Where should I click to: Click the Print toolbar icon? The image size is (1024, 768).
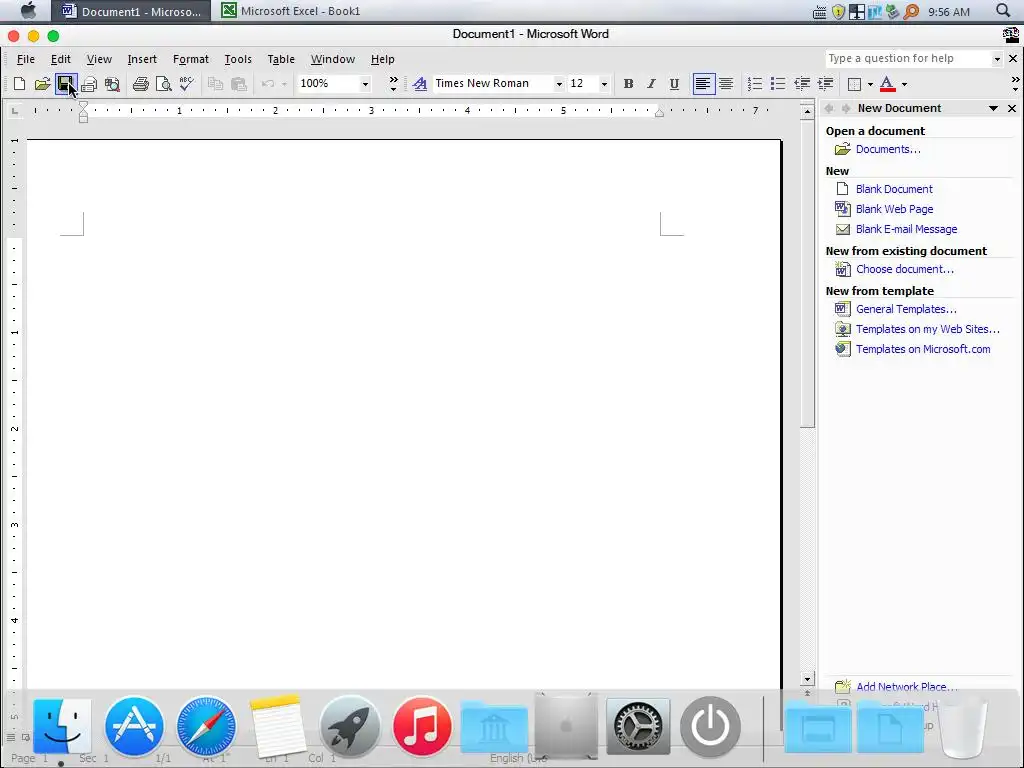[x=140, y=84]
